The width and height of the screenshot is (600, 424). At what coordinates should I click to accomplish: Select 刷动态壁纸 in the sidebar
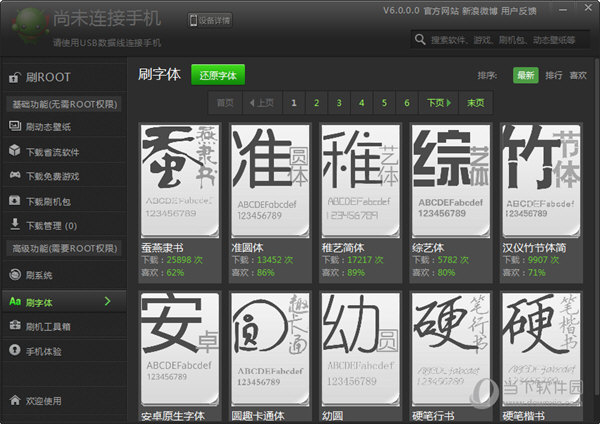click(x=64, y=126)
